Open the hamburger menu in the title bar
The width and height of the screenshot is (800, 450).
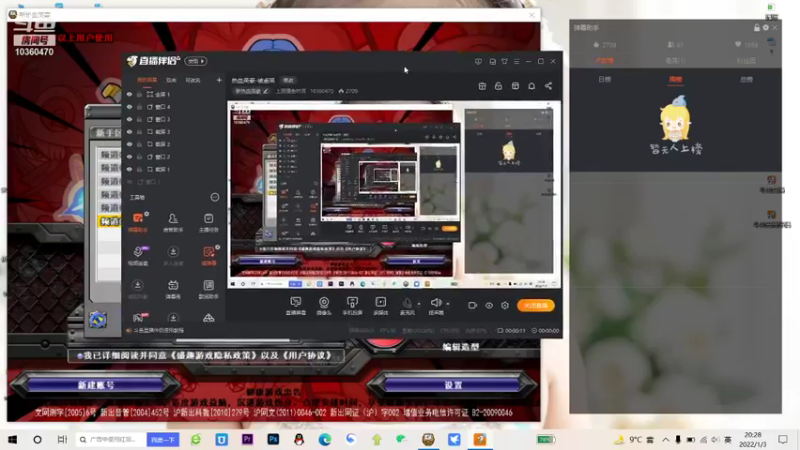(x=517, y=61)
